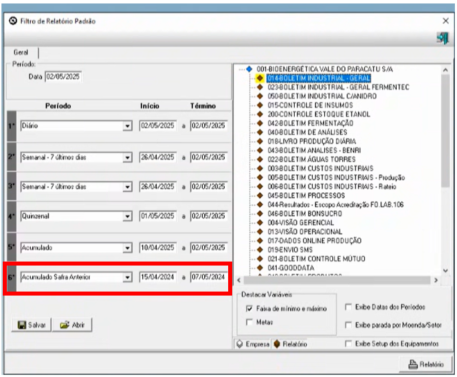Click the diamond icon beside 013-VISÃO OPERACIONAL
The width and height of the screenshot is (457, 377).
(x=260, y=231)
